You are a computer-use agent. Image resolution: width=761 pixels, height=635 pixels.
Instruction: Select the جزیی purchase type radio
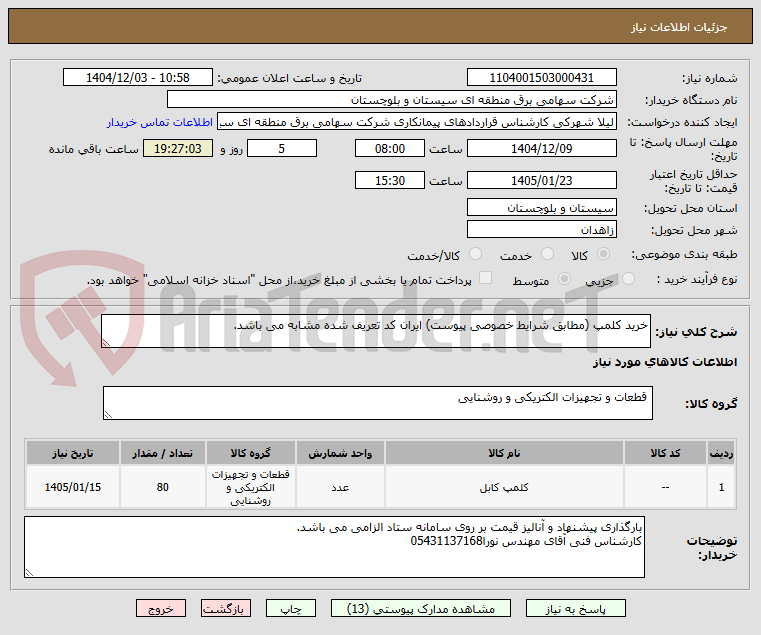point(628,279)
